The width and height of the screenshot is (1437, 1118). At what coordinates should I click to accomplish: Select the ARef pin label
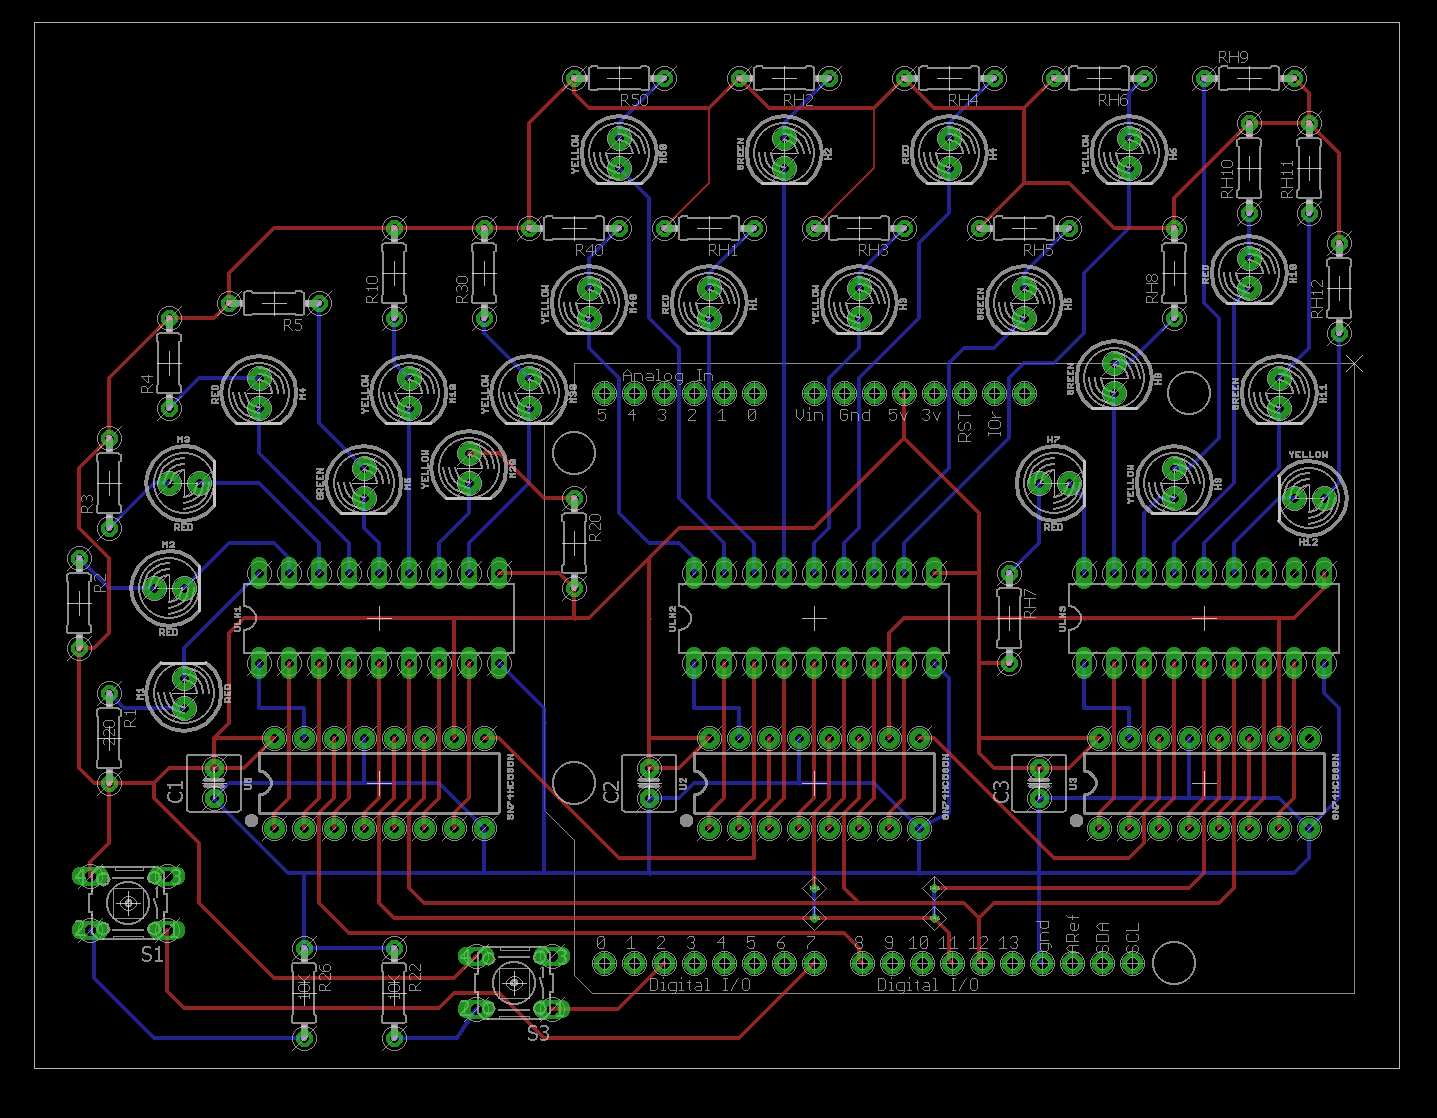[x=1073, y=932]
